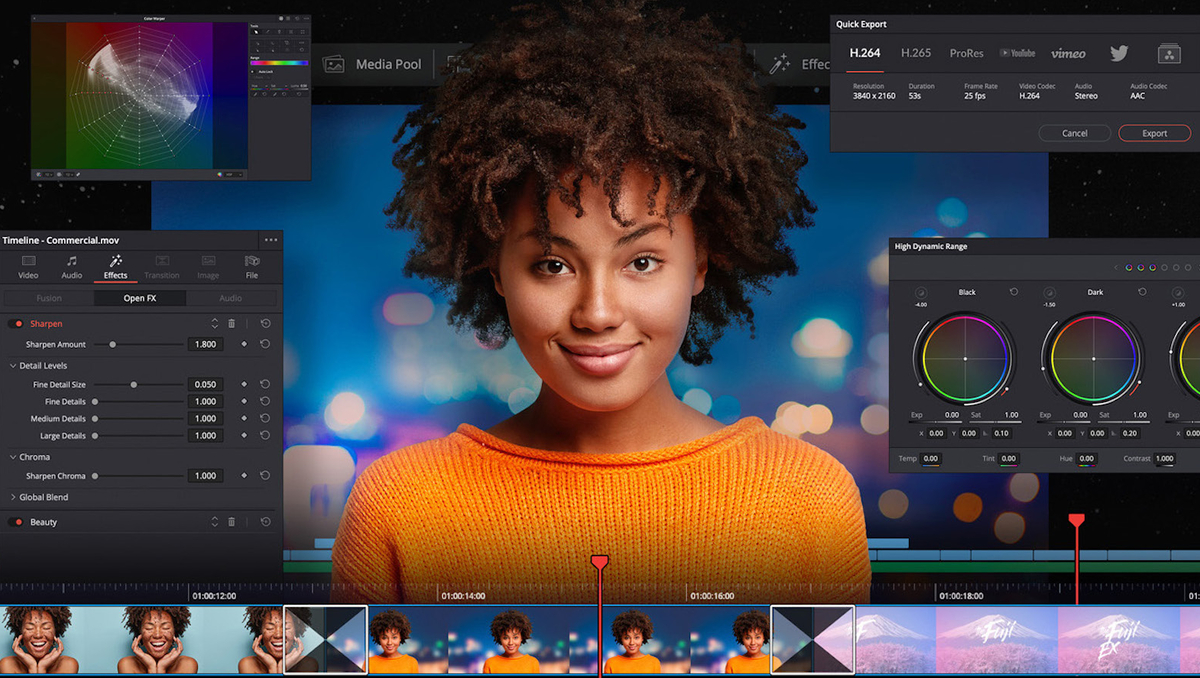This screenshot has width=1200, height=678.
Task: Select the Fuji FX title clip thumbnail
Action: click(1117, 640)
